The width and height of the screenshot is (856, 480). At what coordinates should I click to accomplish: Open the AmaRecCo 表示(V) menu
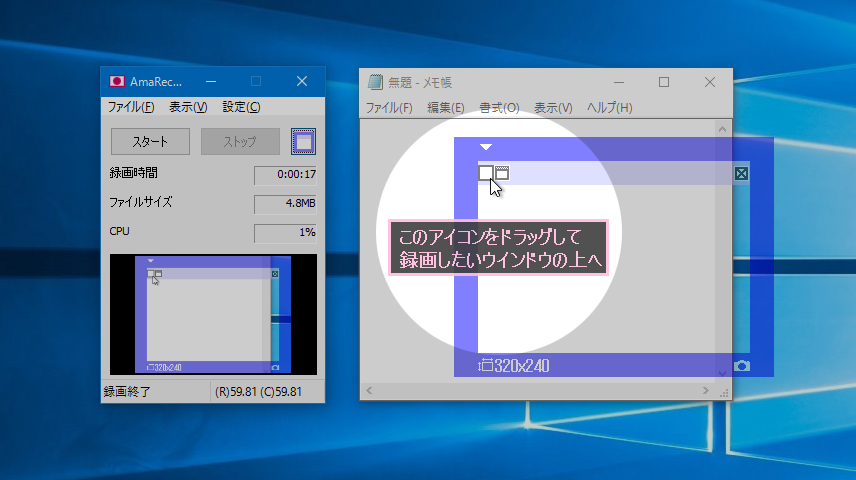[188, 107]
